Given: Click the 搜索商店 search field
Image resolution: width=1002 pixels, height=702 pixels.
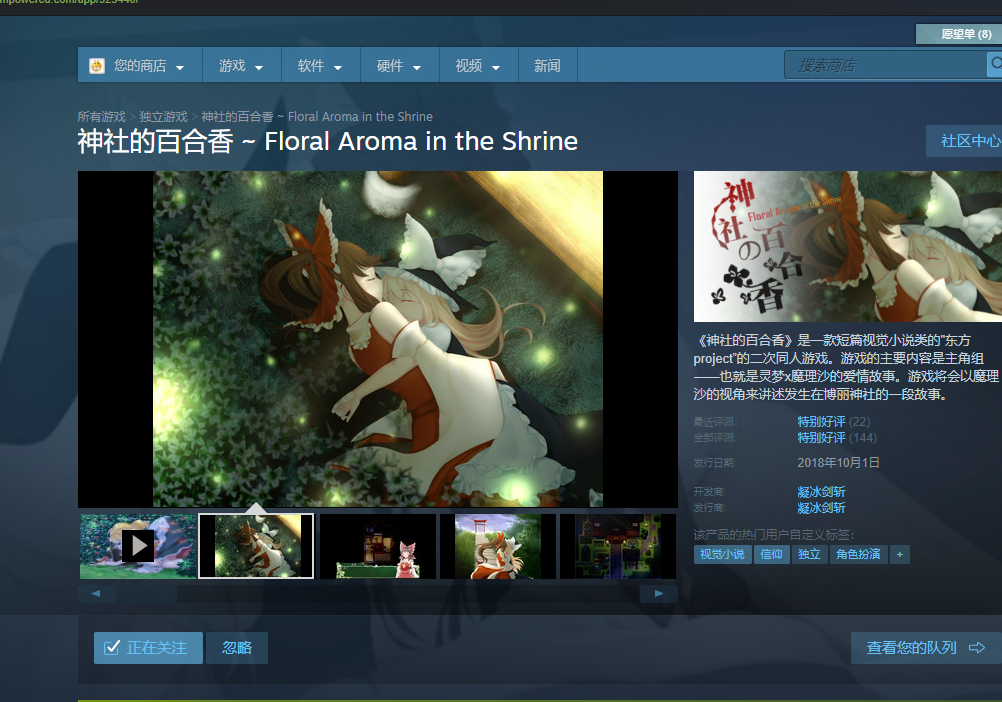Looking at the screenshot, I should pos(886,65).
